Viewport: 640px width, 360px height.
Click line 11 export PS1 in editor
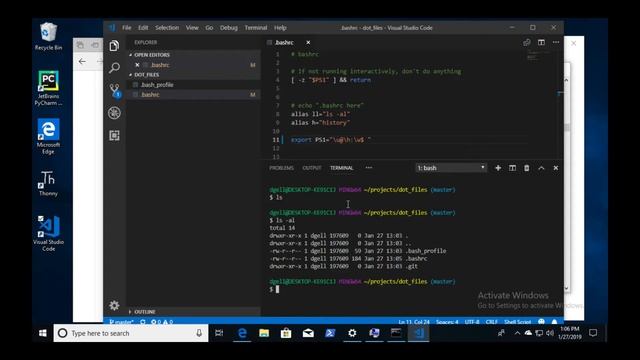331,140
